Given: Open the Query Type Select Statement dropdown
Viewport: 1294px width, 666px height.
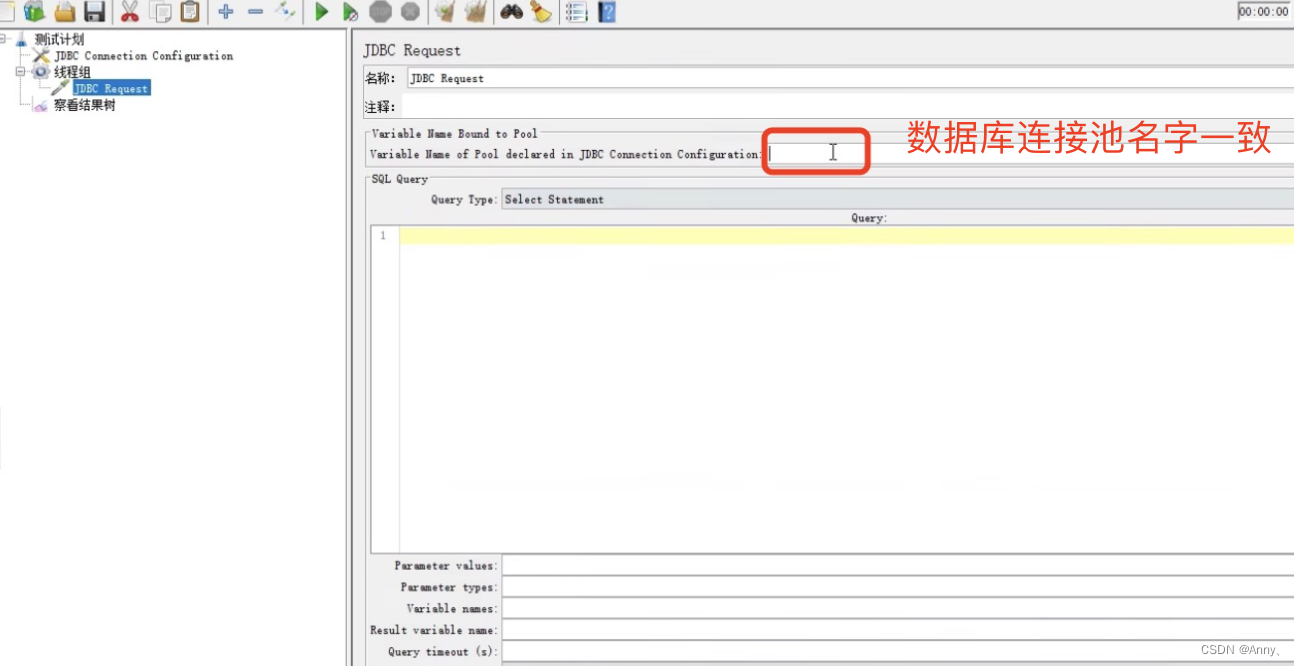Looking at the screenshot, I should [897, 199].
